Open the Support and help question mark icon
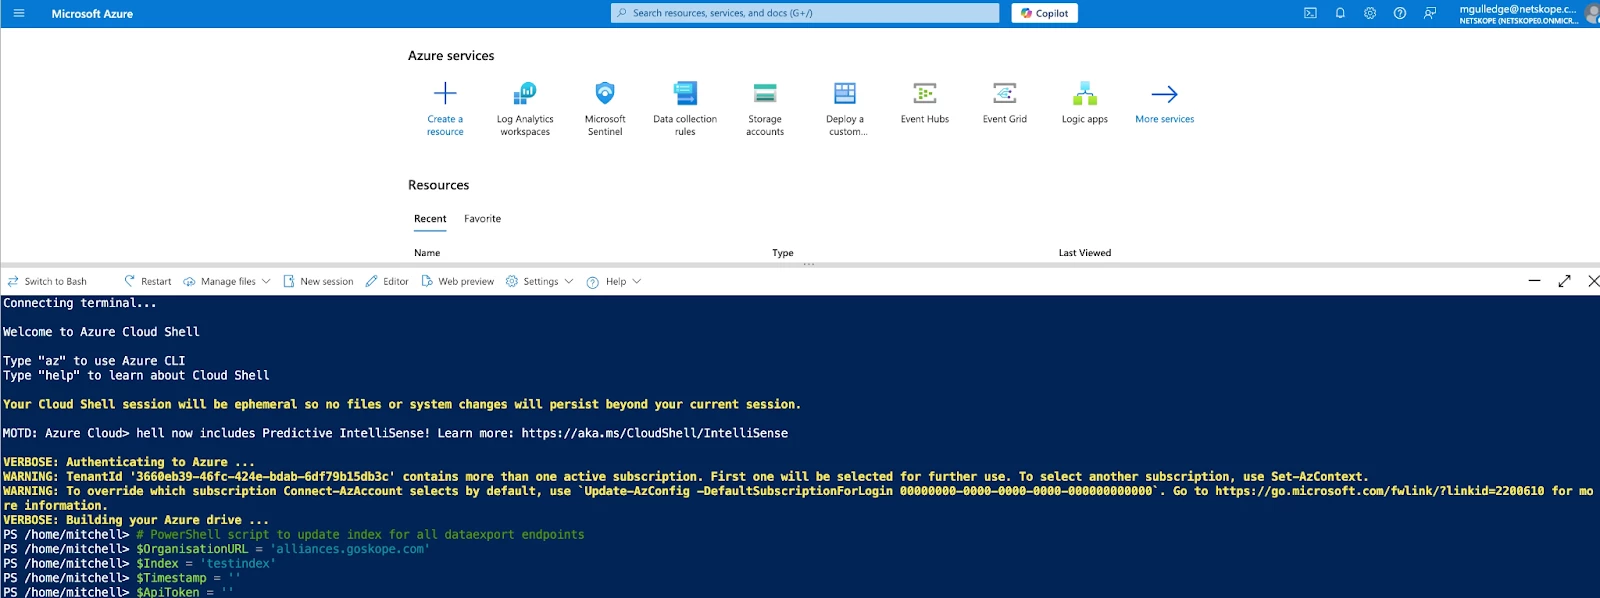 [x=1400, y=13]
